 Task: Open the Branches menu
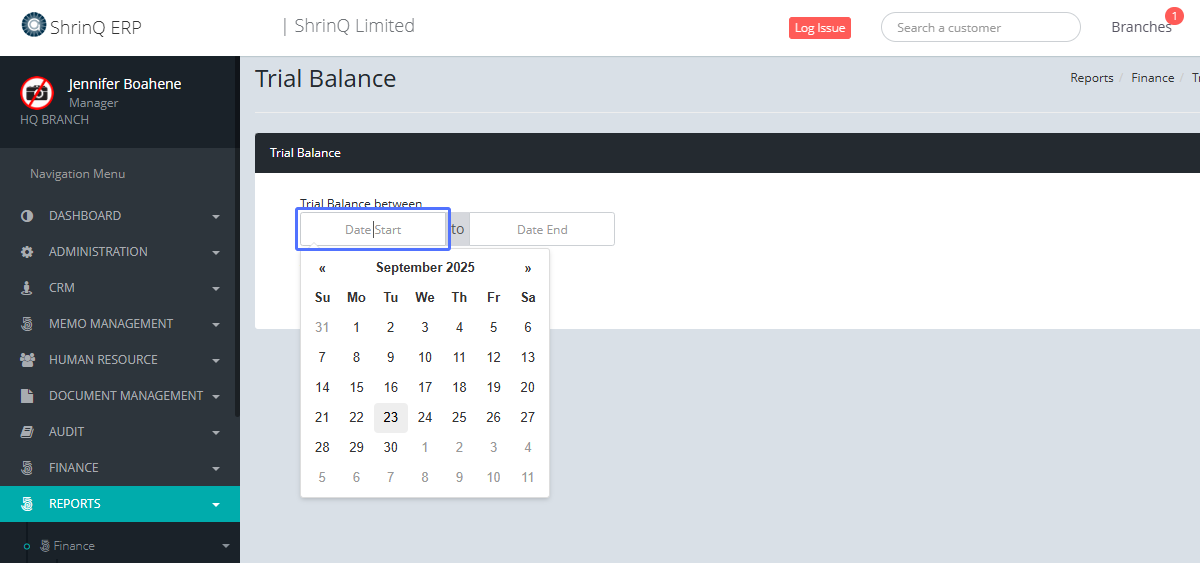[1141, 27]
